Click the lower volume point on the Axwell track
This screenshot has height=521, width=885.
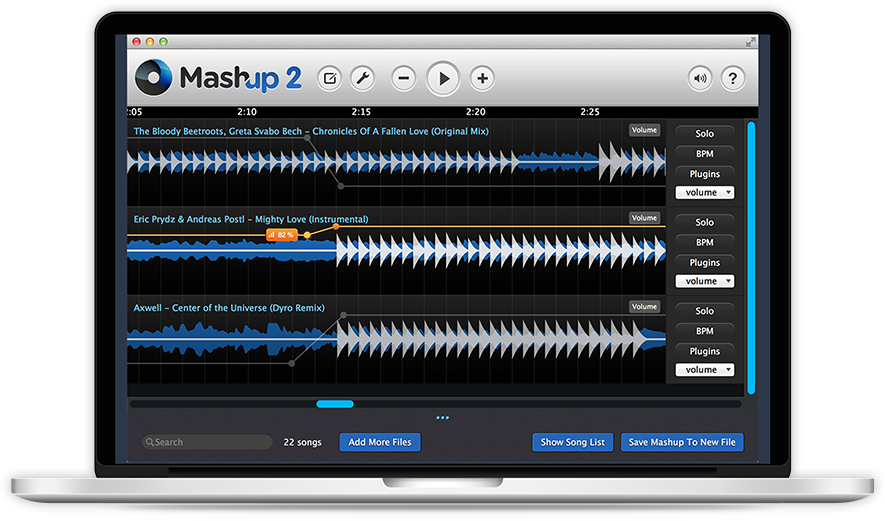pos(291,364)
